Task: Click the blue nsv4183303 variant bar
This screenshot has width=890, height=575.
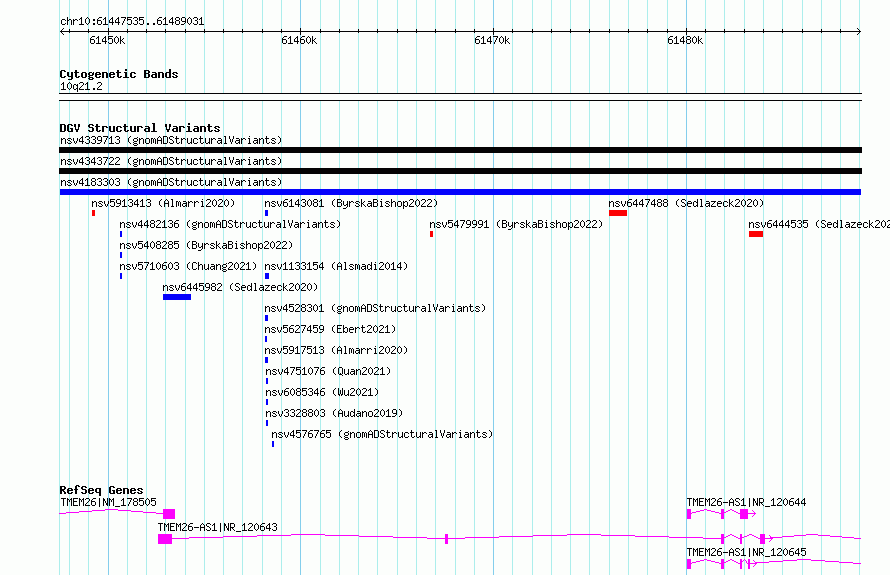Action: [460, 192]
